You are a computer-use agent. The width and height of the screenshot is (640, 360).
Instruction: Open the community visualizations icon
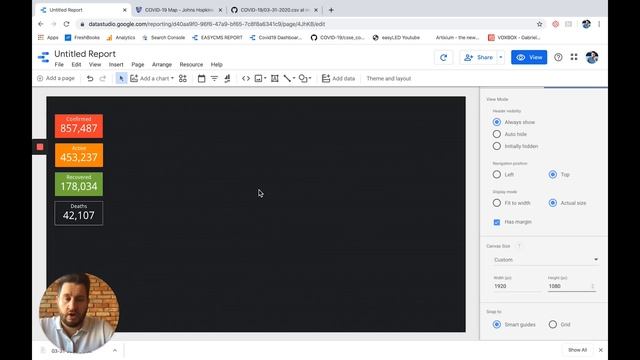183,78
